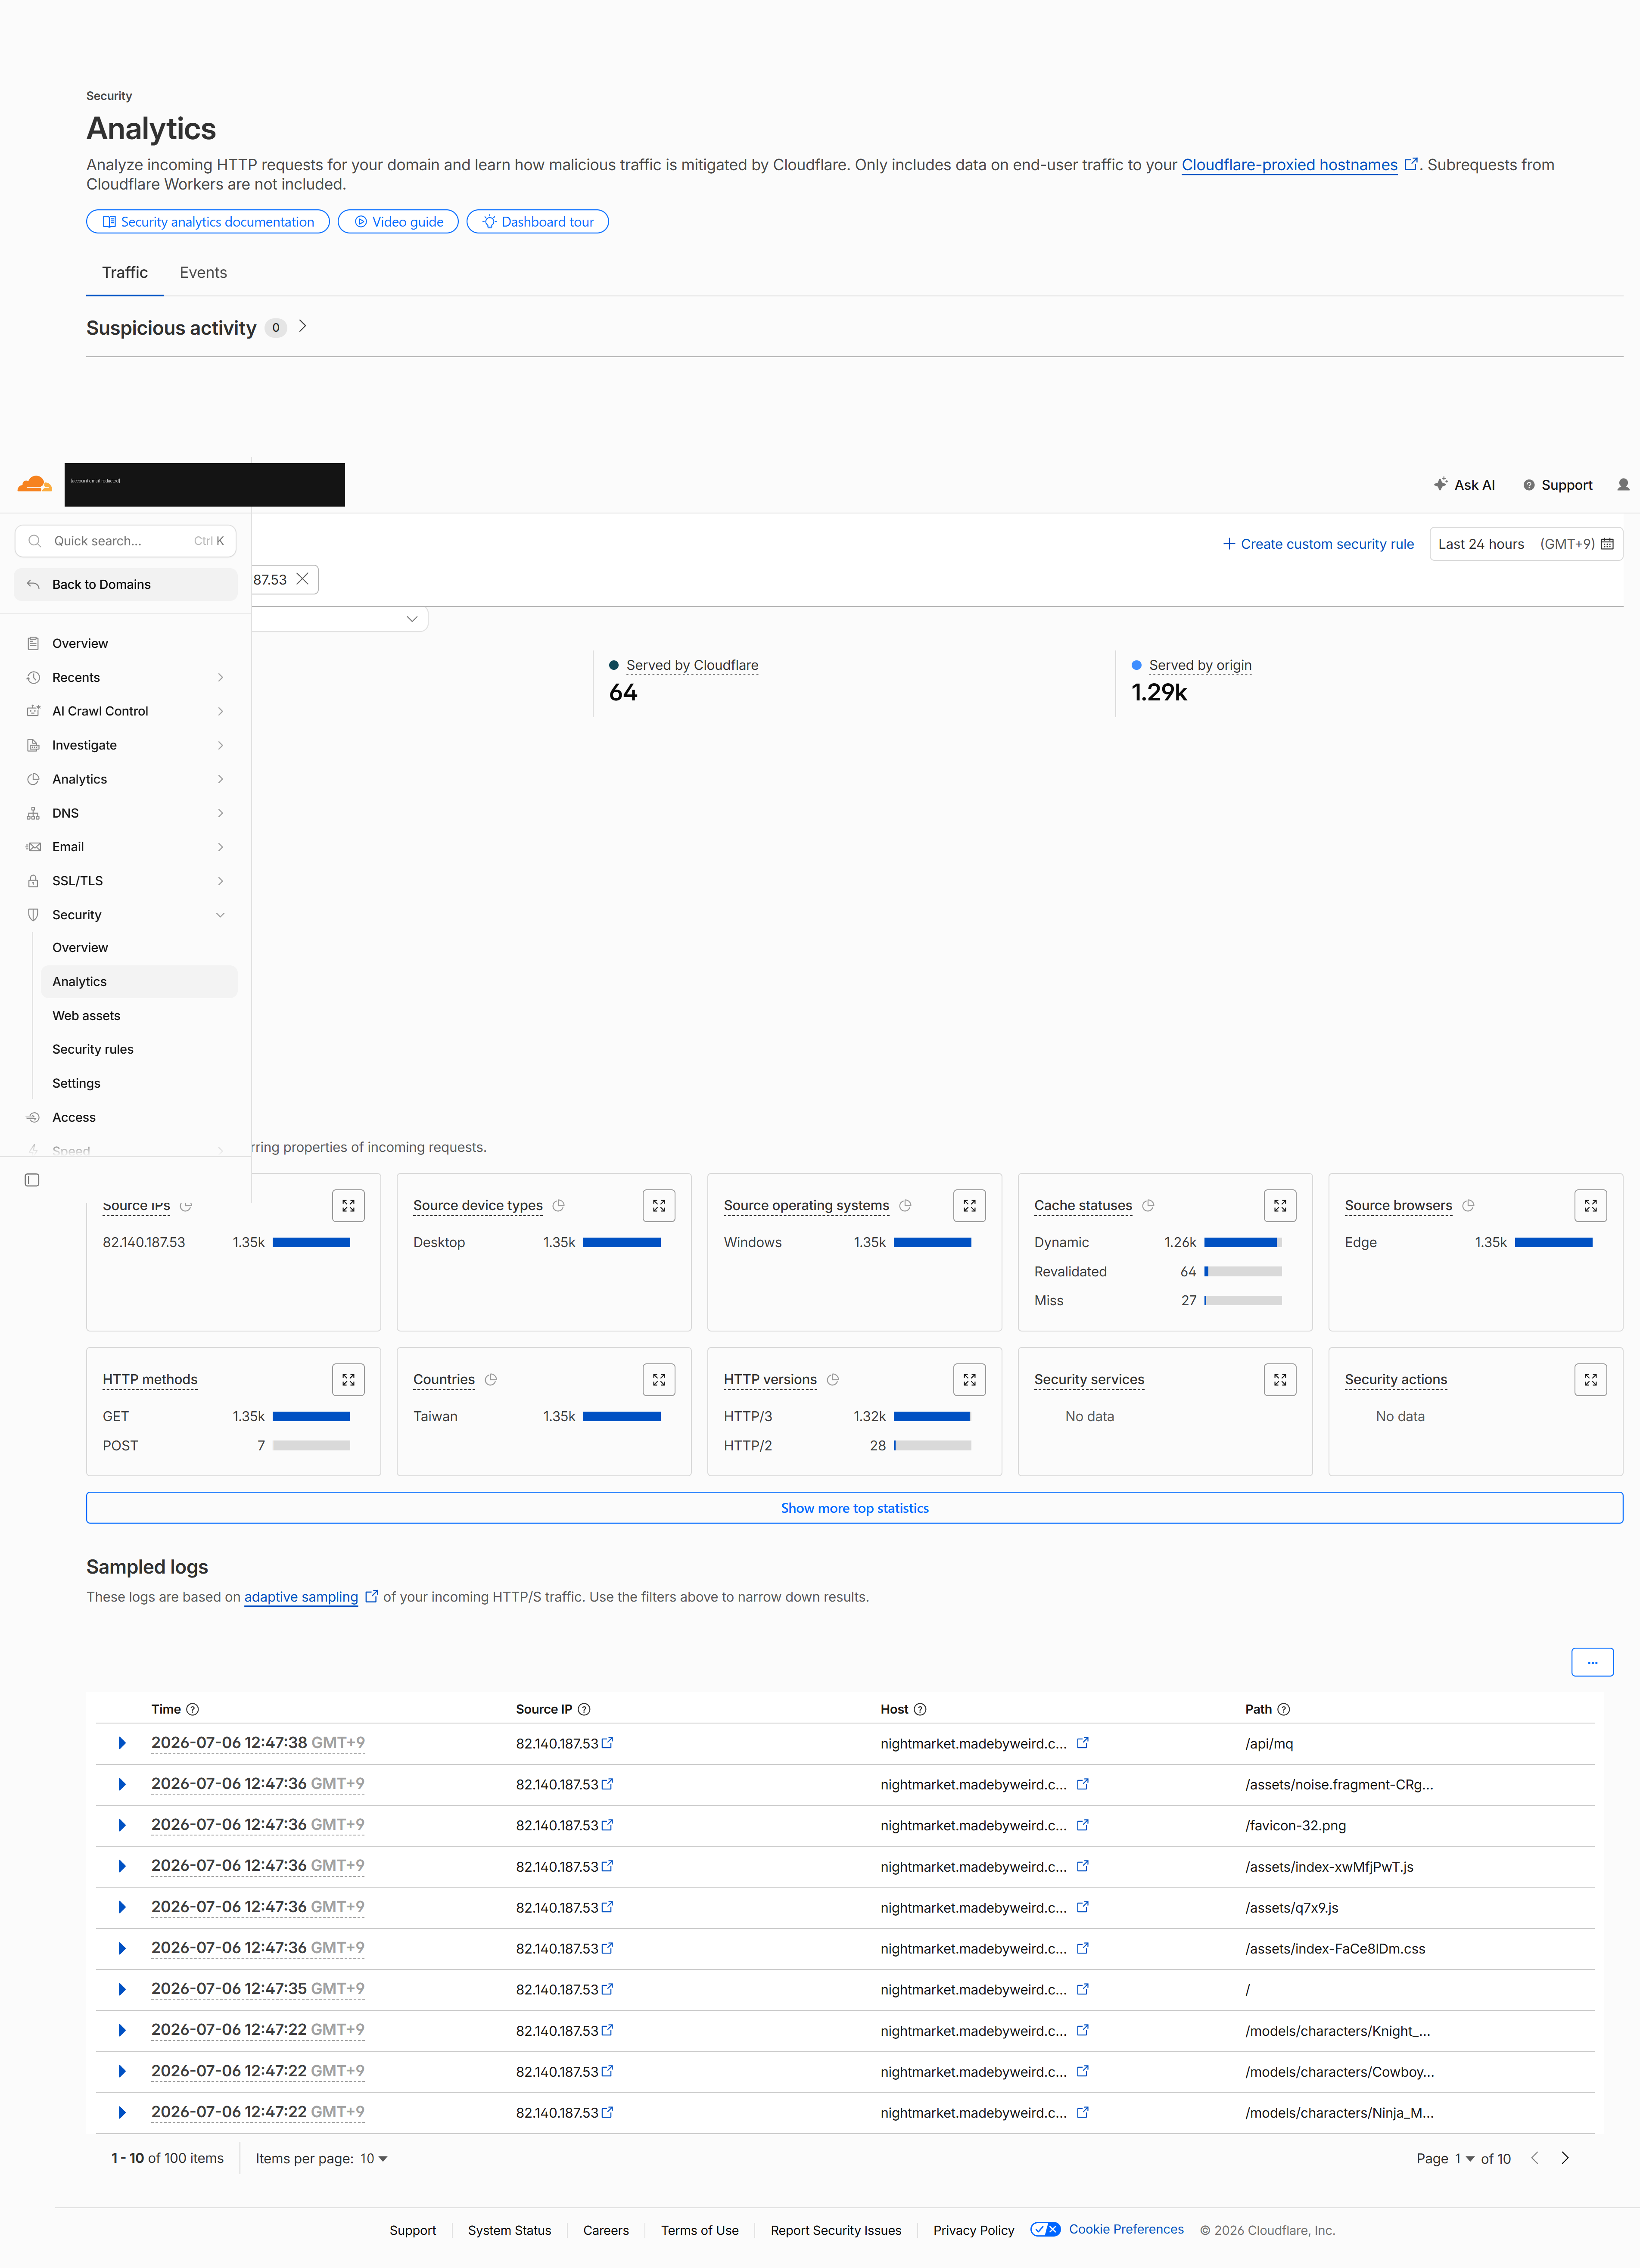1640x2268 pixels.
Task: Expand AI Crawl Control menu
Action: coord(220,711)
